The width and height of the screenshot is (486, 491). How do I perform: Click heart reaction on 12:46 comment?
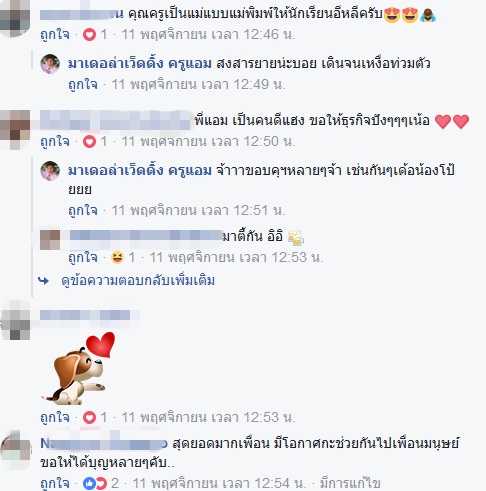[89, 34]
